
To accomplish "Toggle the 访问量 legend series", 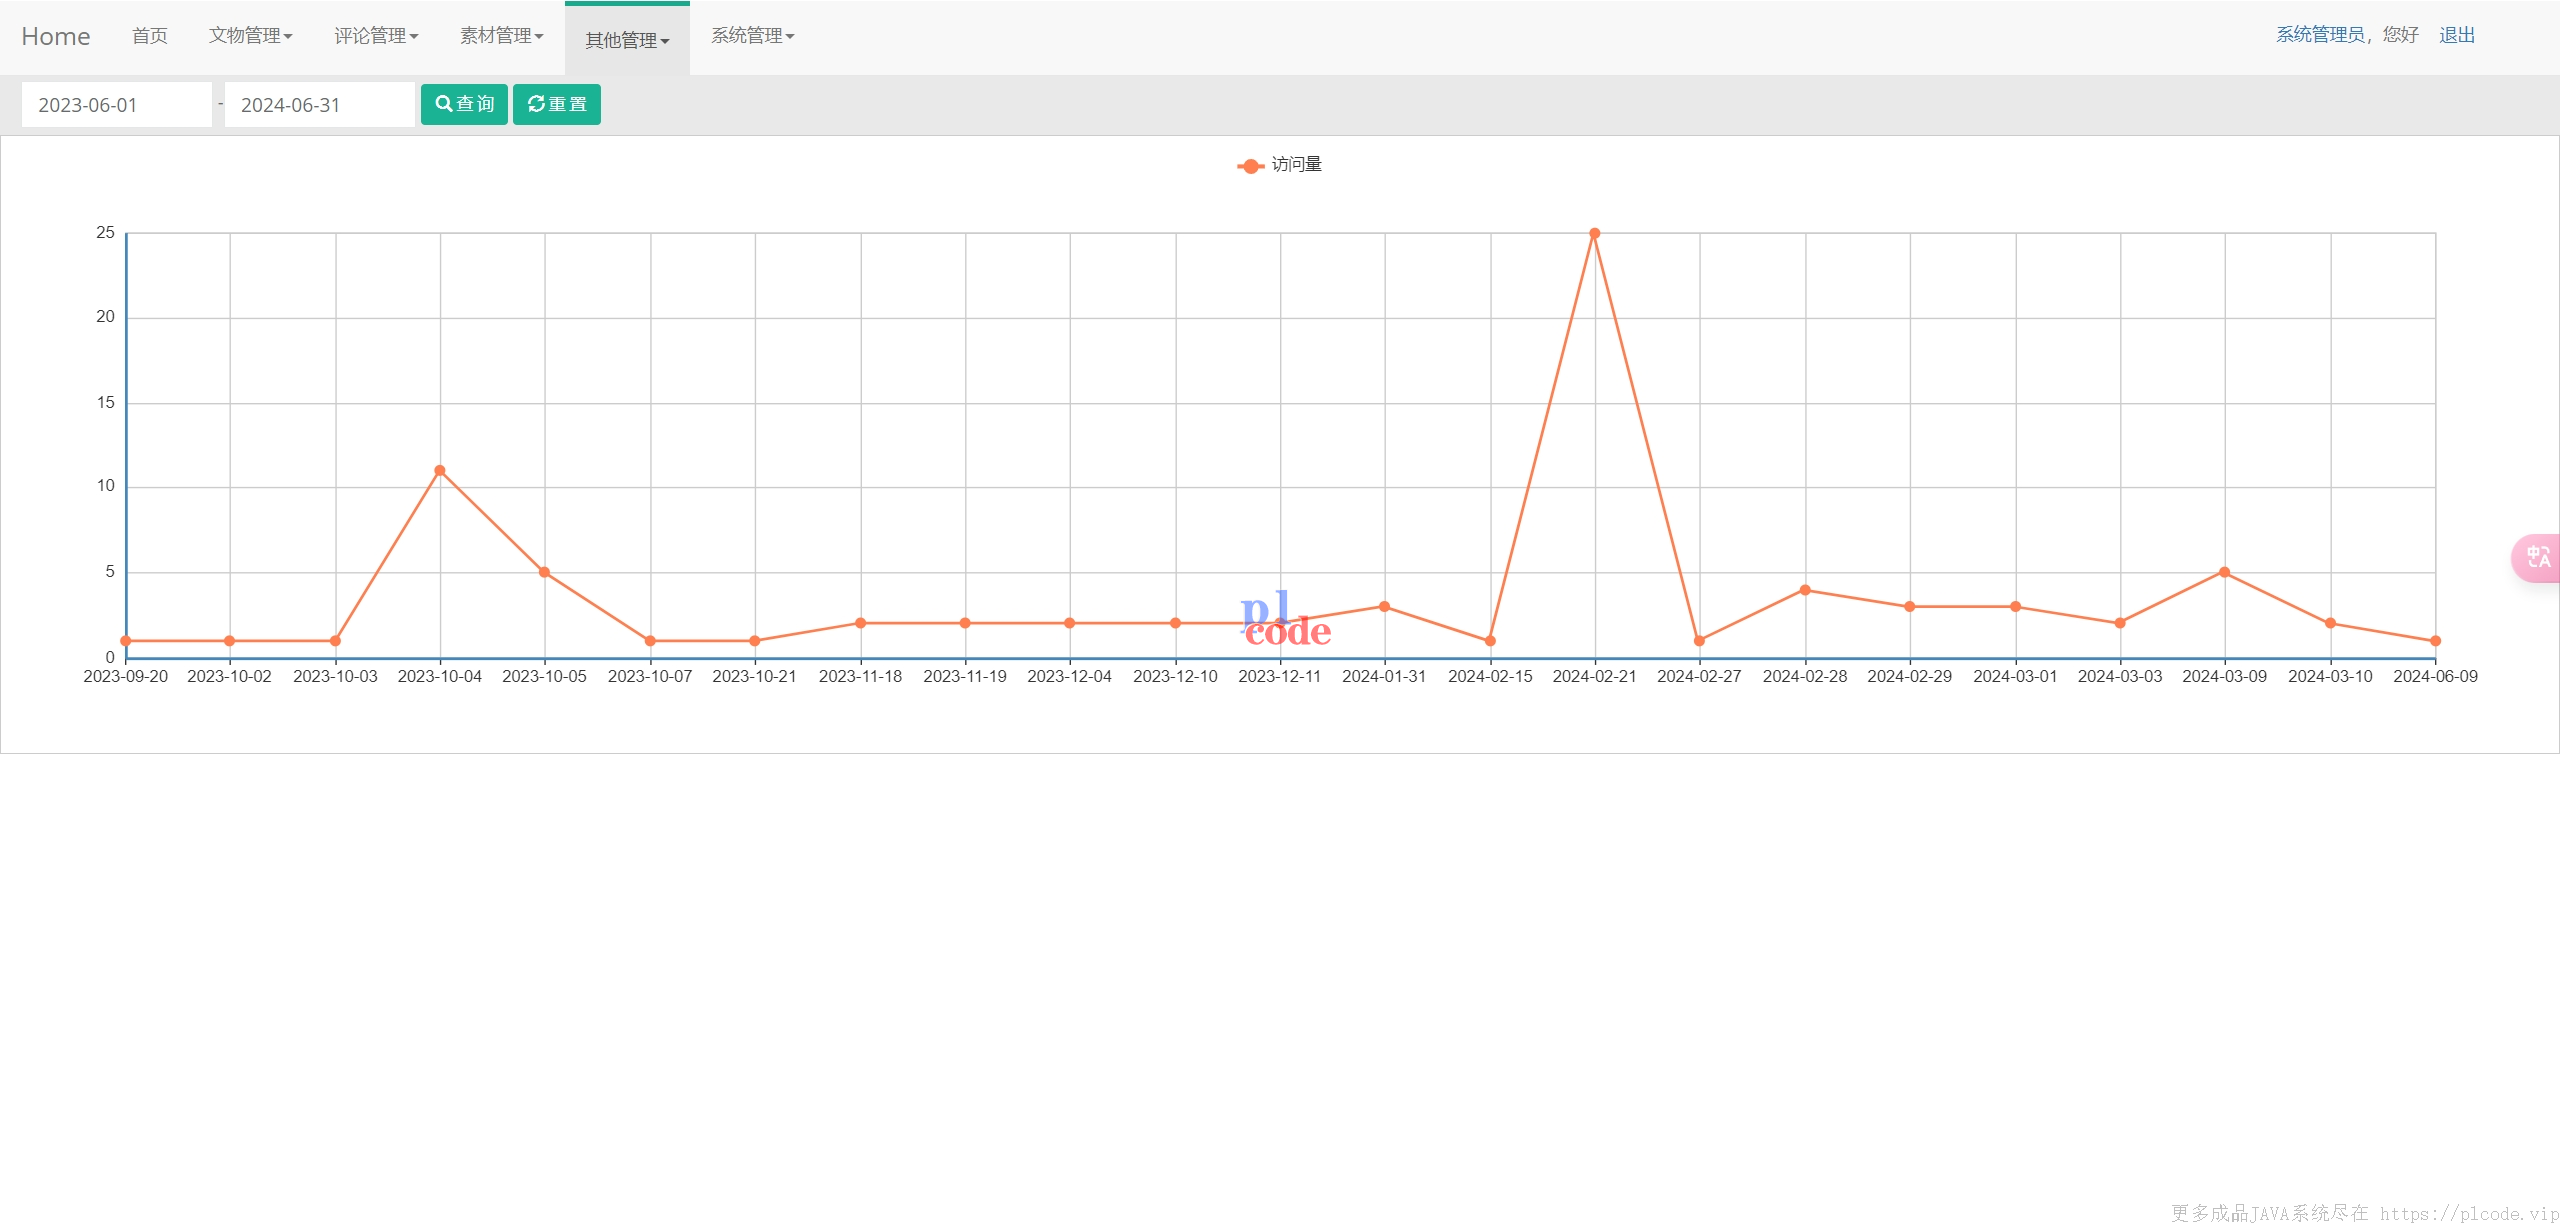I will [1279, 165].
